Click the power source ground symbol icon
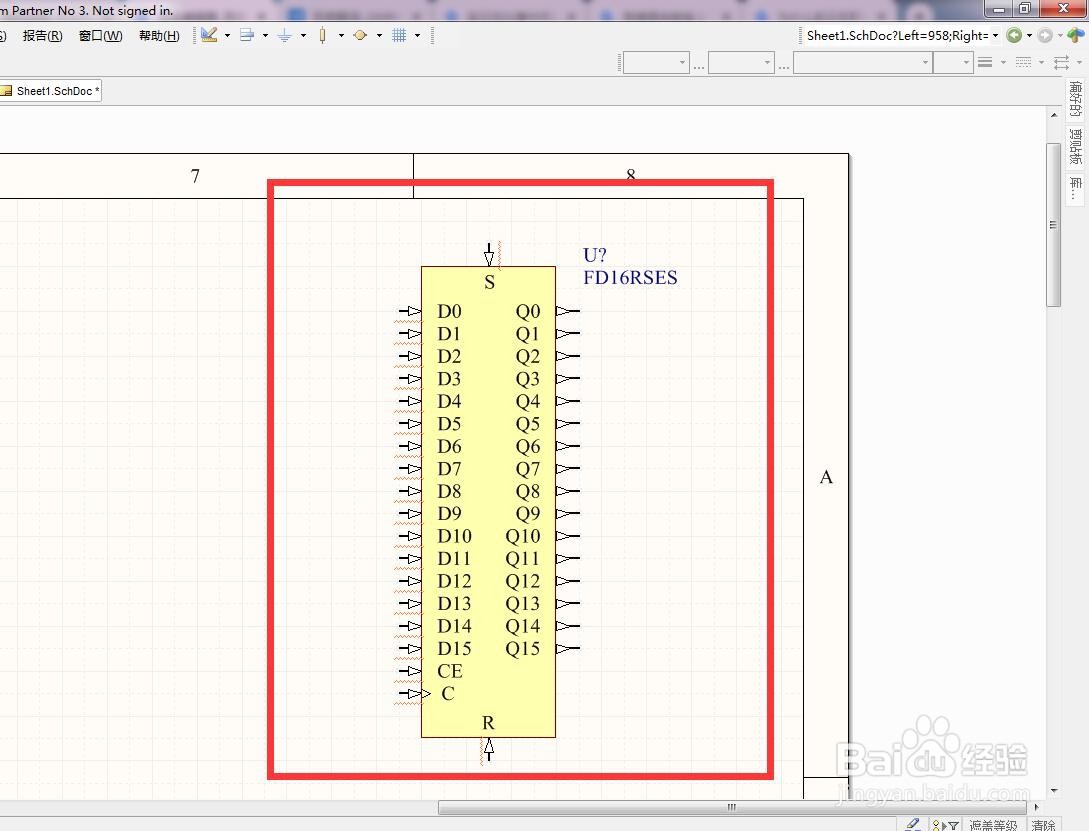The image size is (1089, 831). coord(284,35)
